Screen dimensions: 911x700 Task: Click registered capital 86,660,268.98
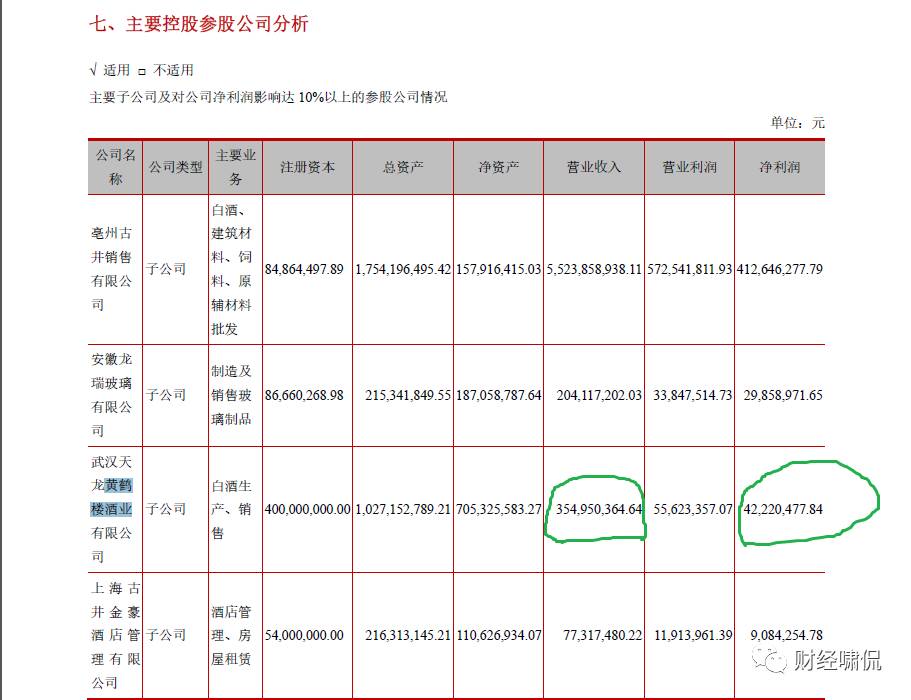tap(304, 396)
